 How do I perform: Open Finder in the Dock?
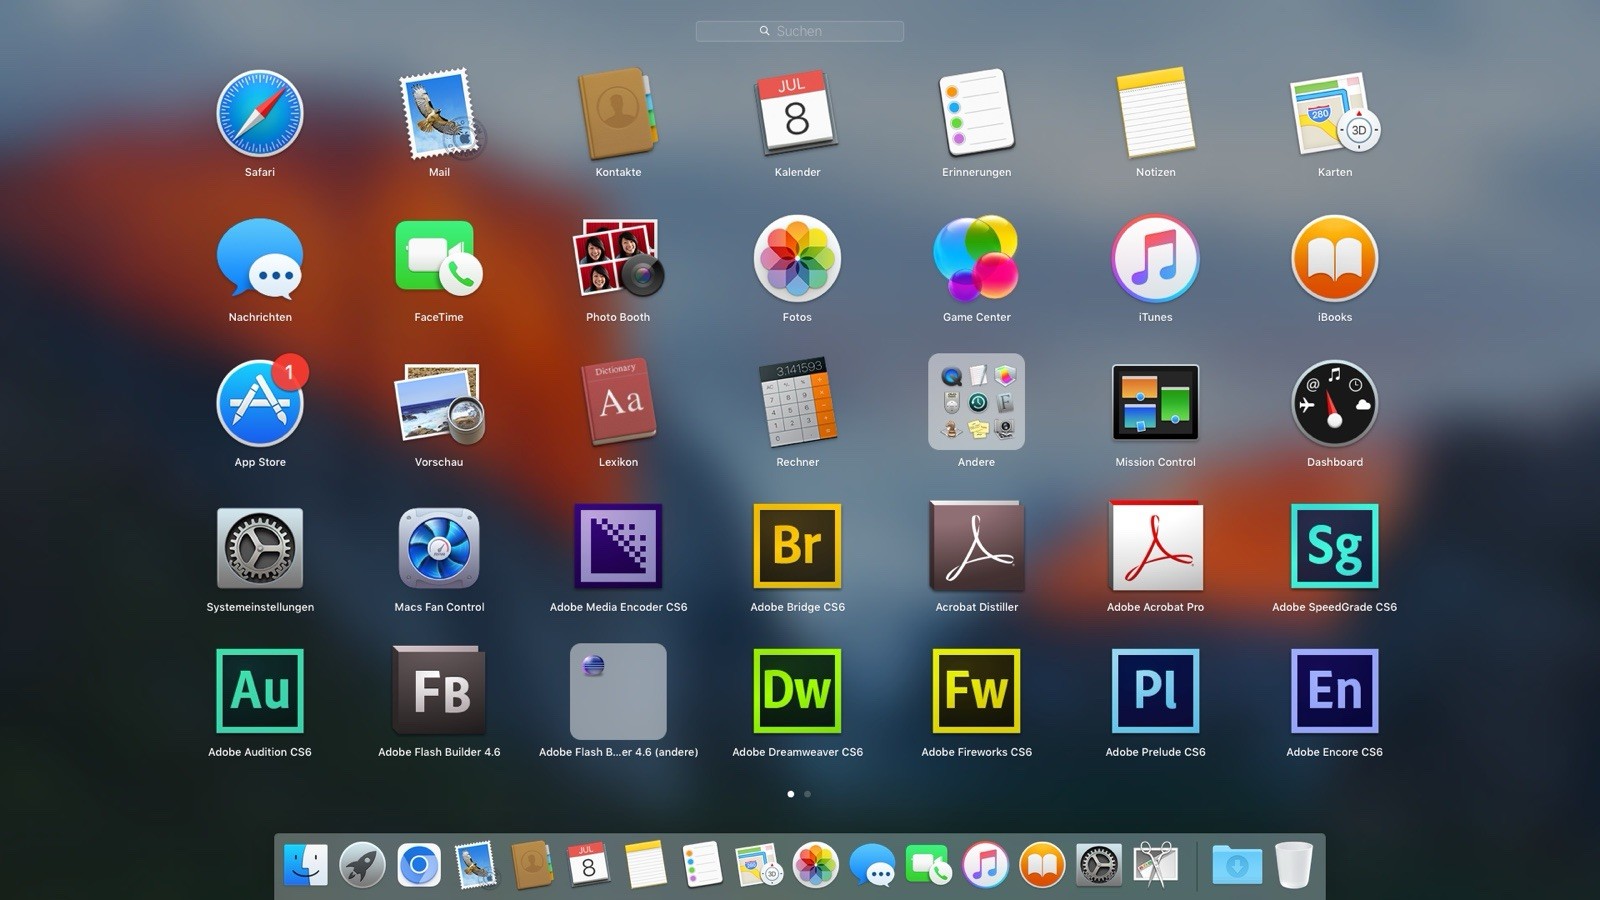305,865
